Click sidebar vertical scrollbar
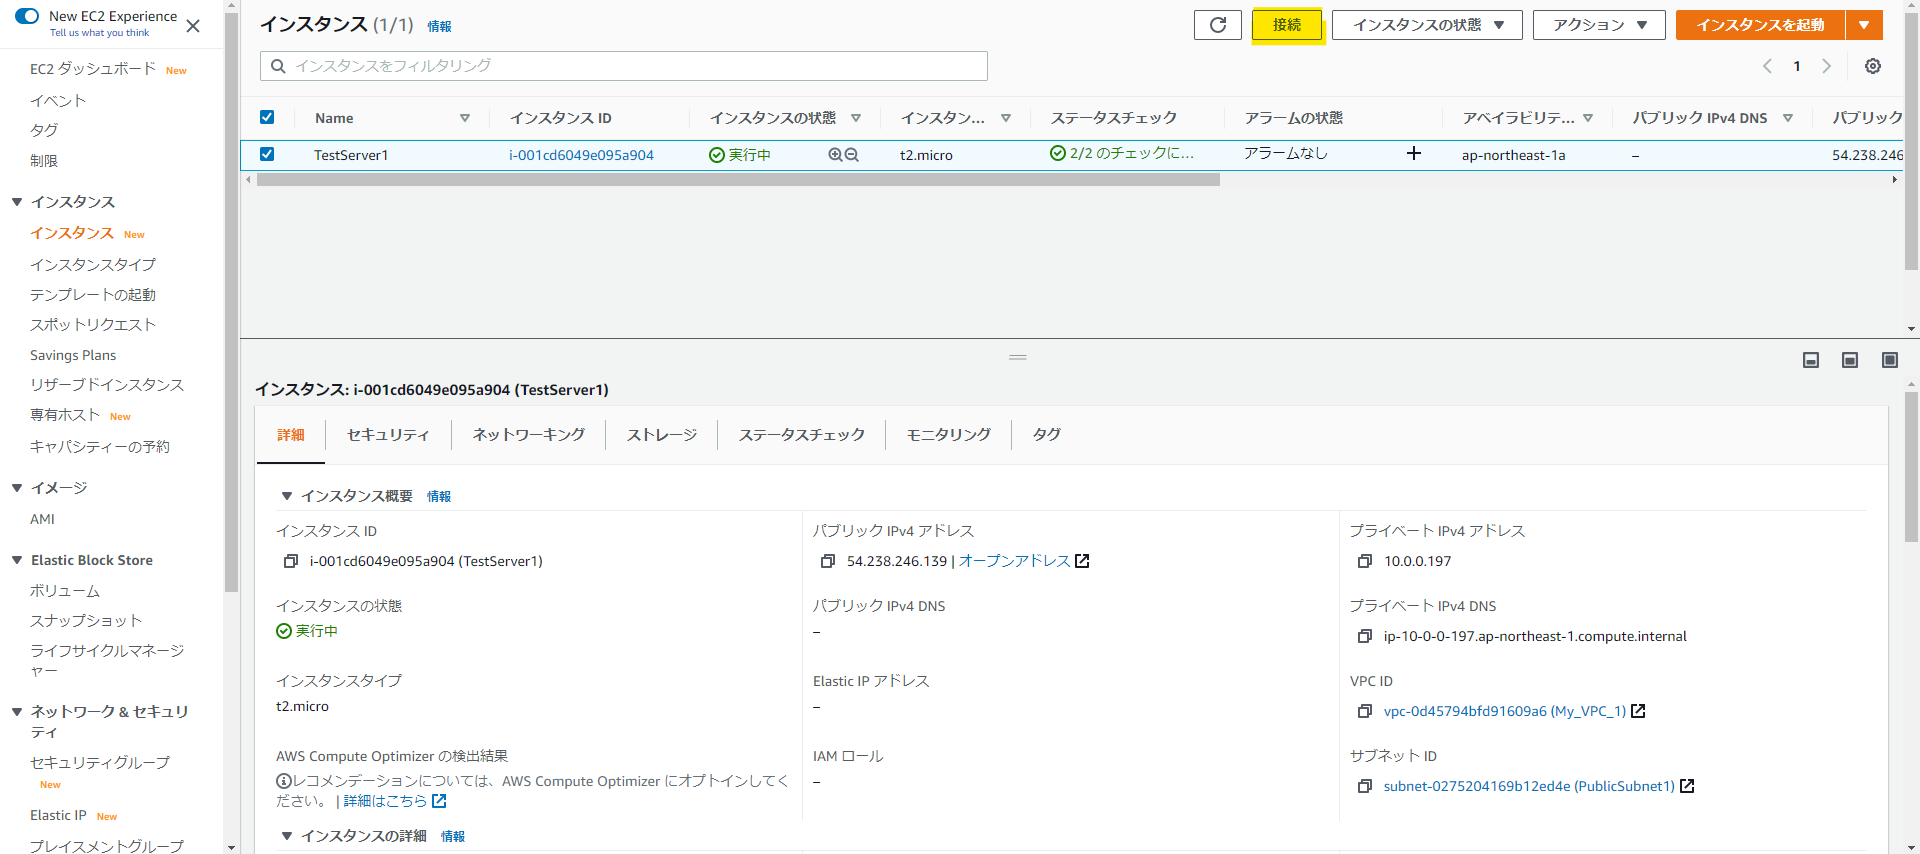This screenshot has height=854, width=1920. [231, 300]
